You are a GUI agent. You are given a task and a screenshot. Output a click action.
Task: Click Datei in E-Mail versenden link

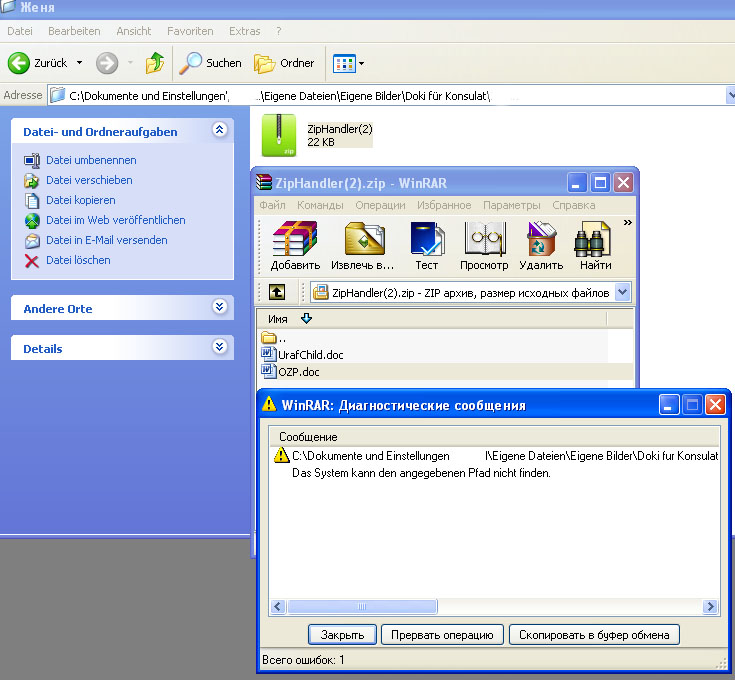click(x=106, y=240)
